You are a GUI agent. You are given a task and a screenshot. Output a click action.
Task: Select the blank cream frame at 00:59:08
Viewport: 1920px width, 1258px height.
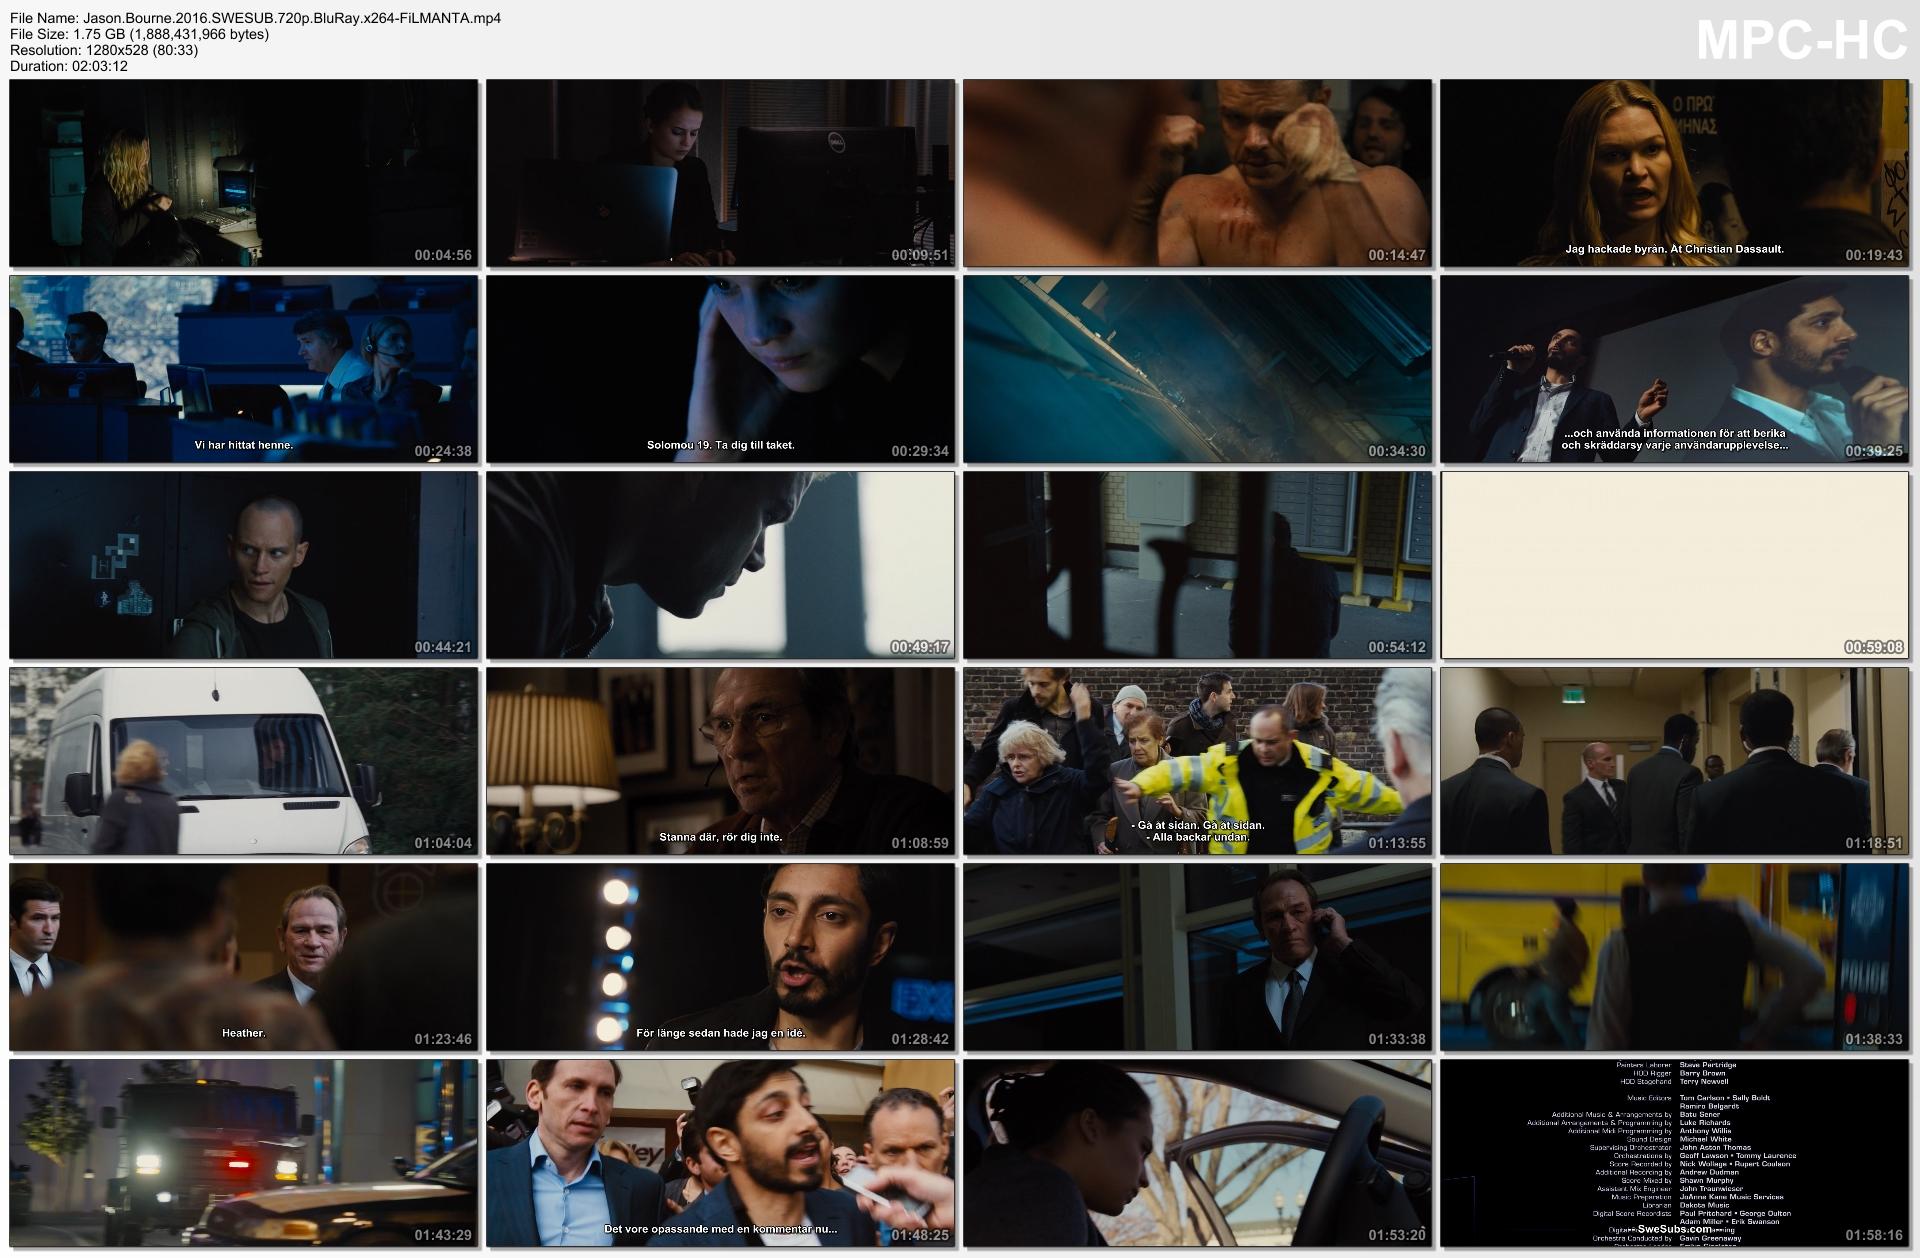(x=1675, y=565)
